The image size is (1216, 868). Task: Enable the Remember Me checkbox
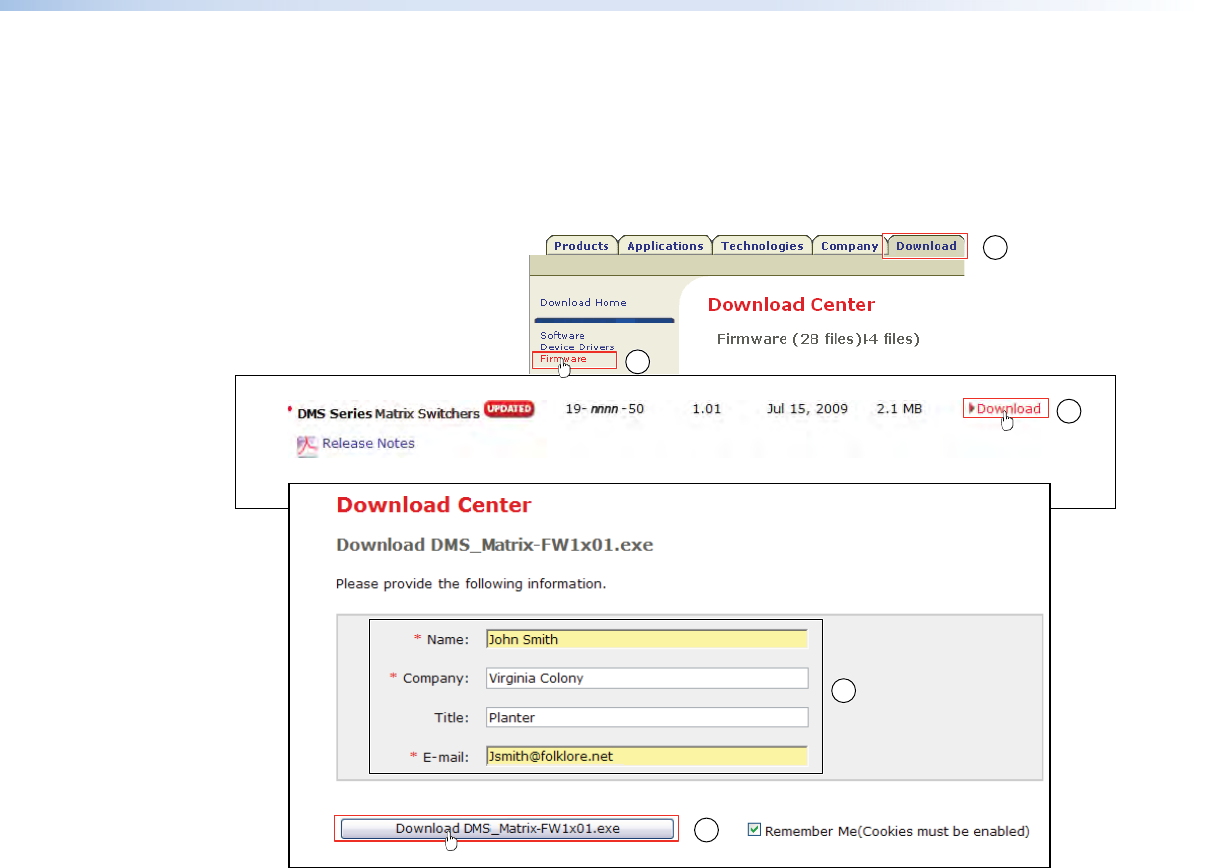click(x=755, y=829)
